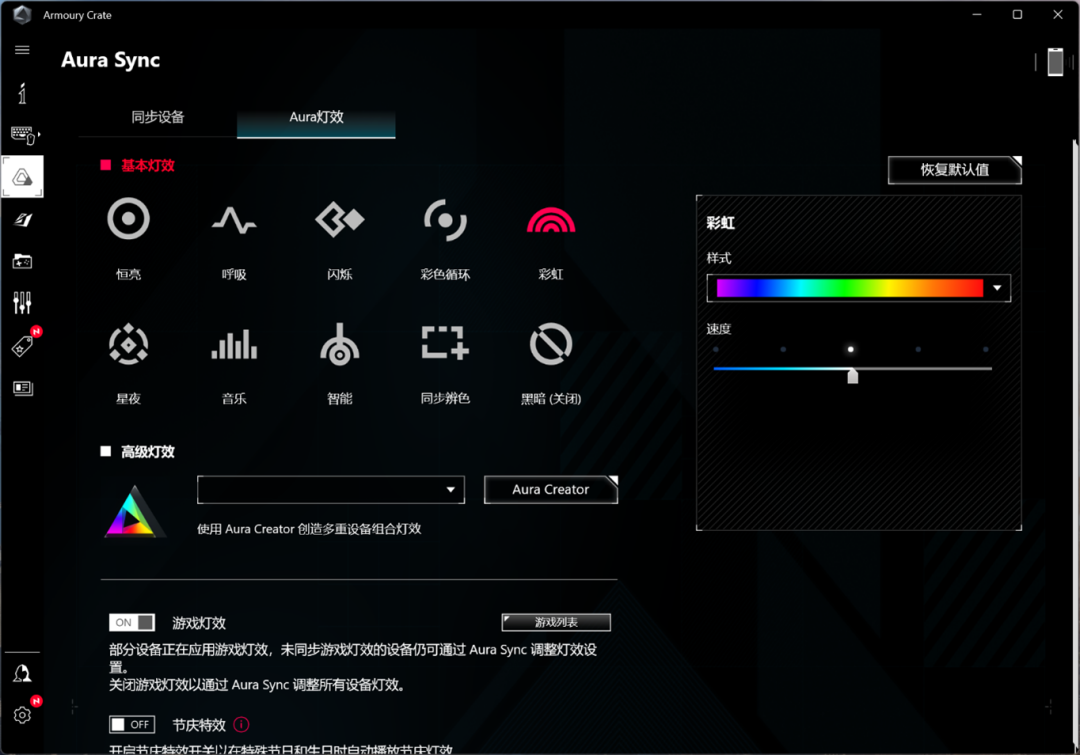Select the 智能 smart effect icon
Viewport: 1080px width, 755px height.
[340, 344]
